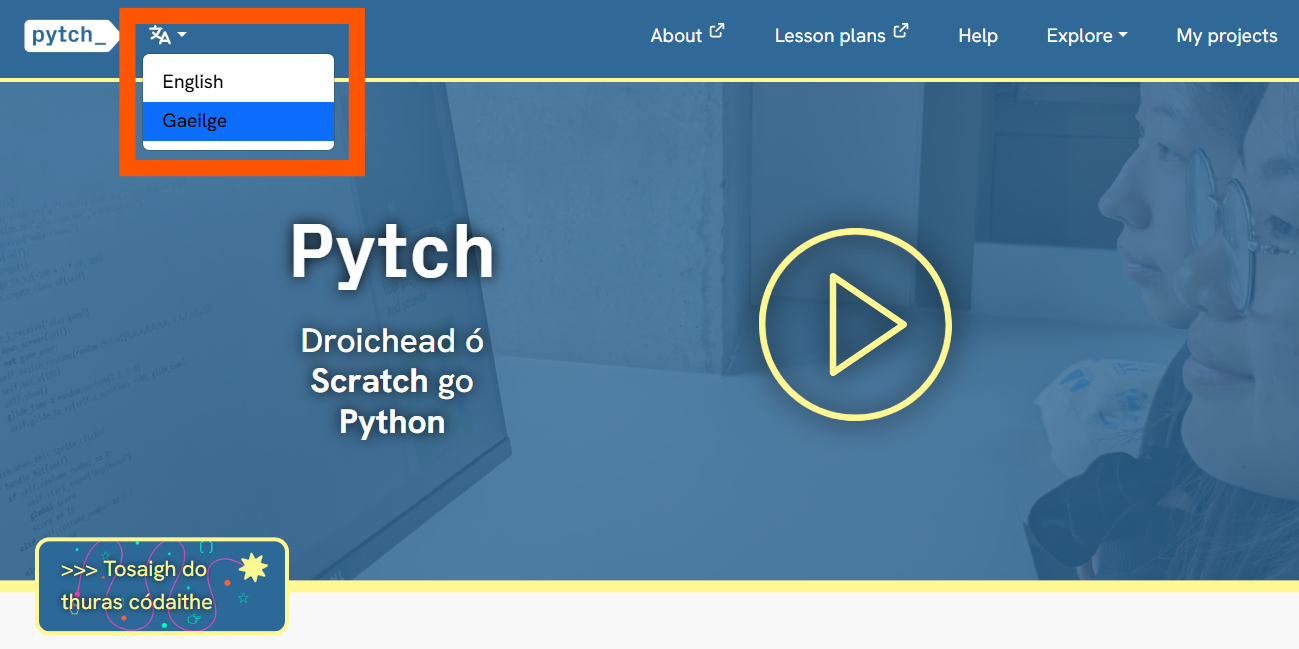
Task: Click the external-link icon beside About
Action: (x=717, y=31)
